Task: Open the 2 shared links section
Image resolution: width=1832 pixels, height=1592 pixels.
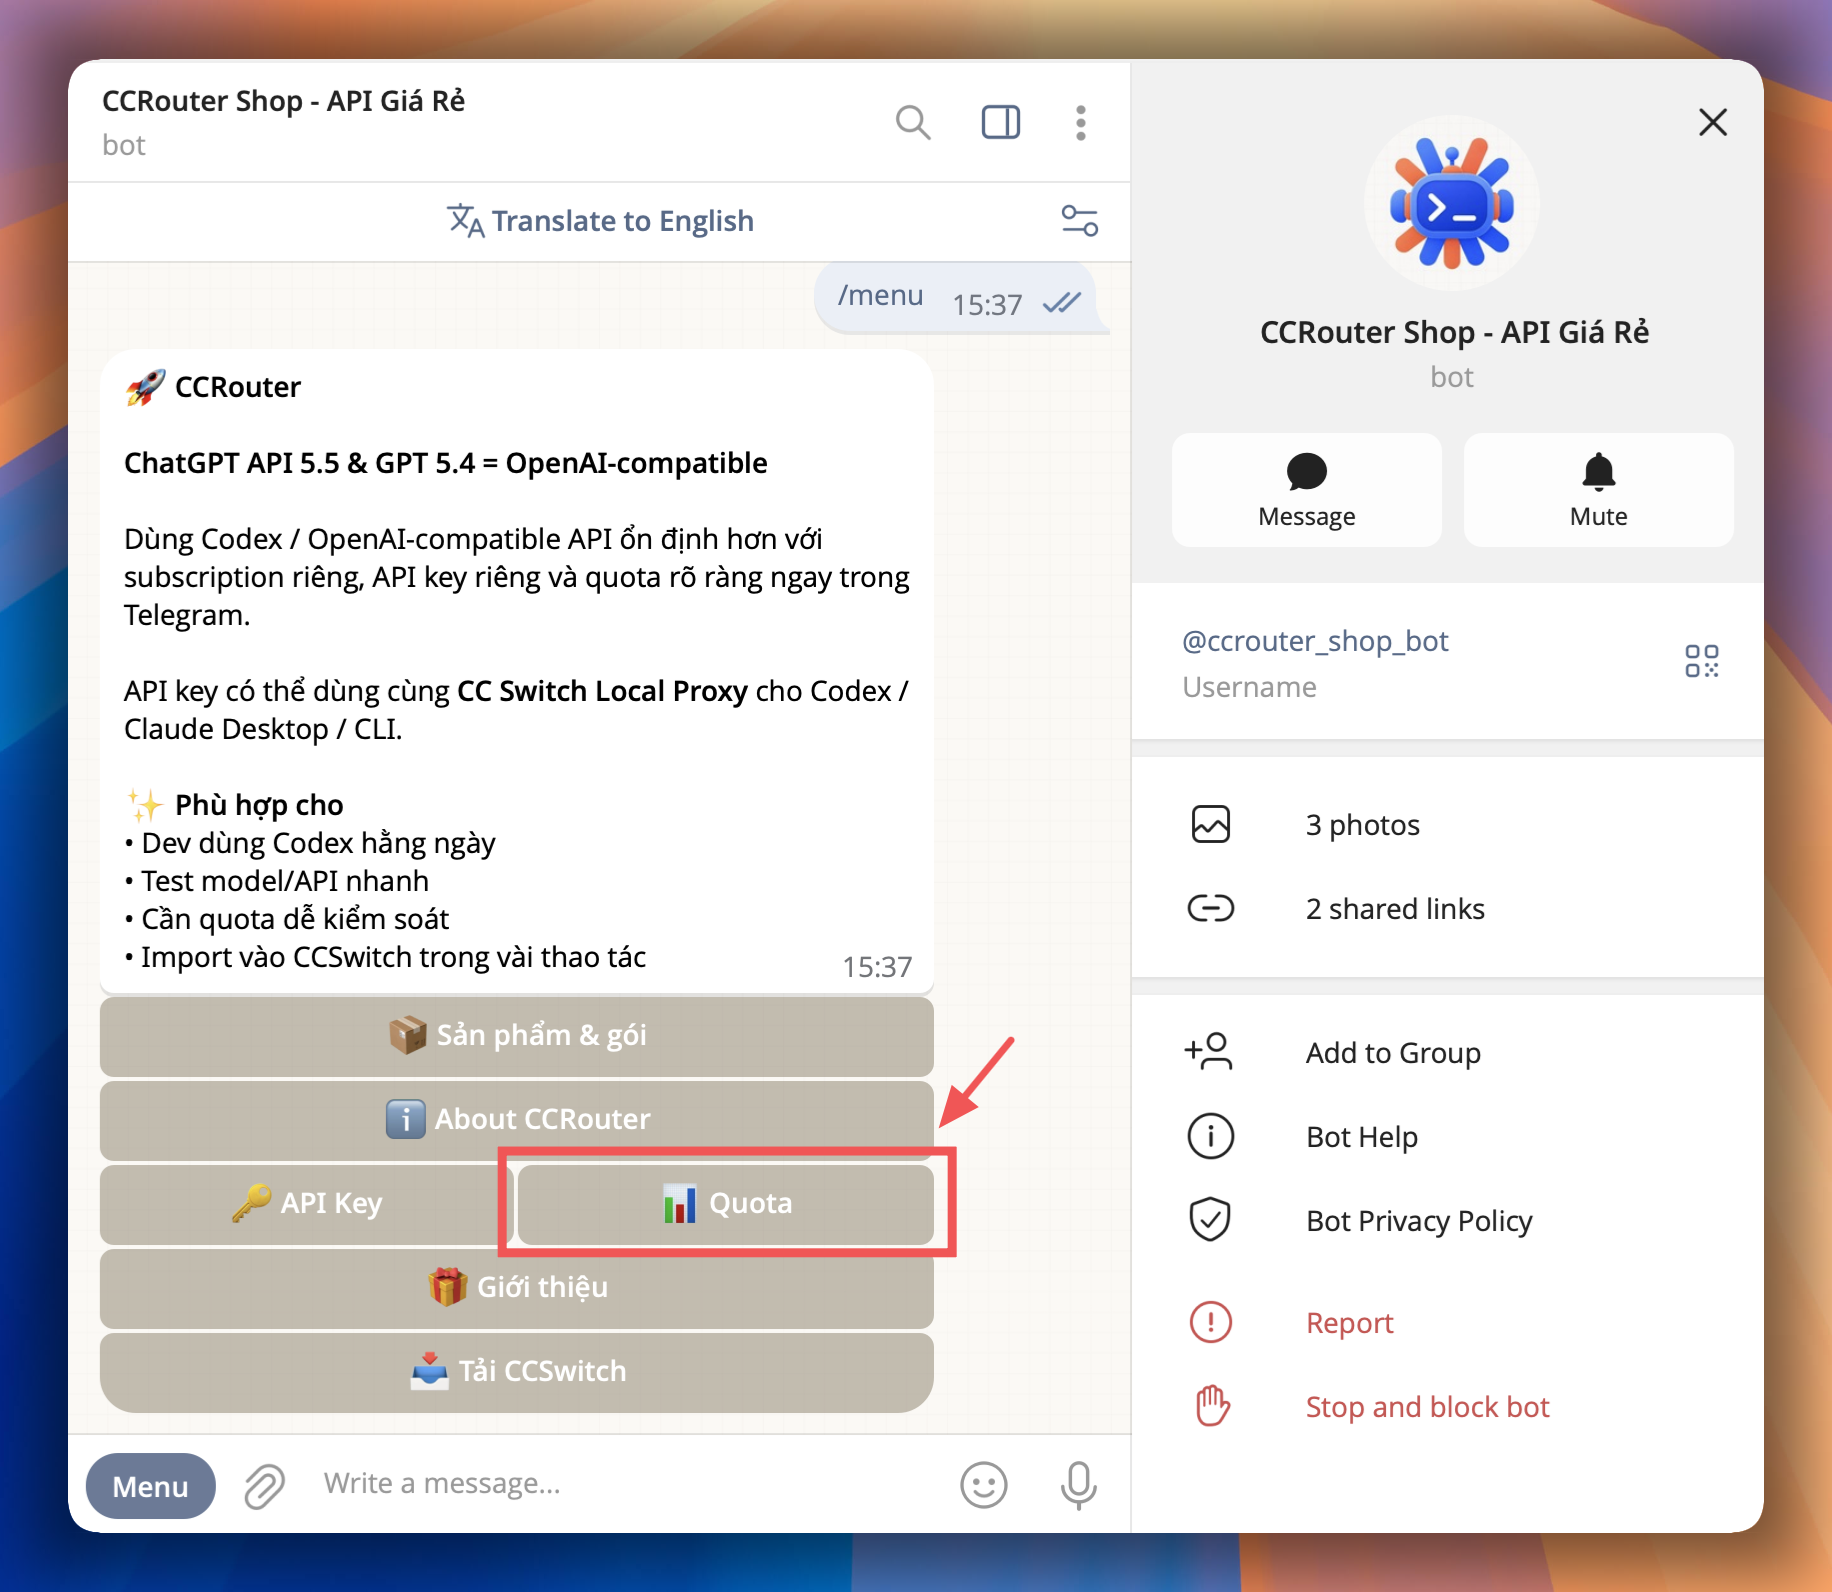Action: [x=1447, y=909]
